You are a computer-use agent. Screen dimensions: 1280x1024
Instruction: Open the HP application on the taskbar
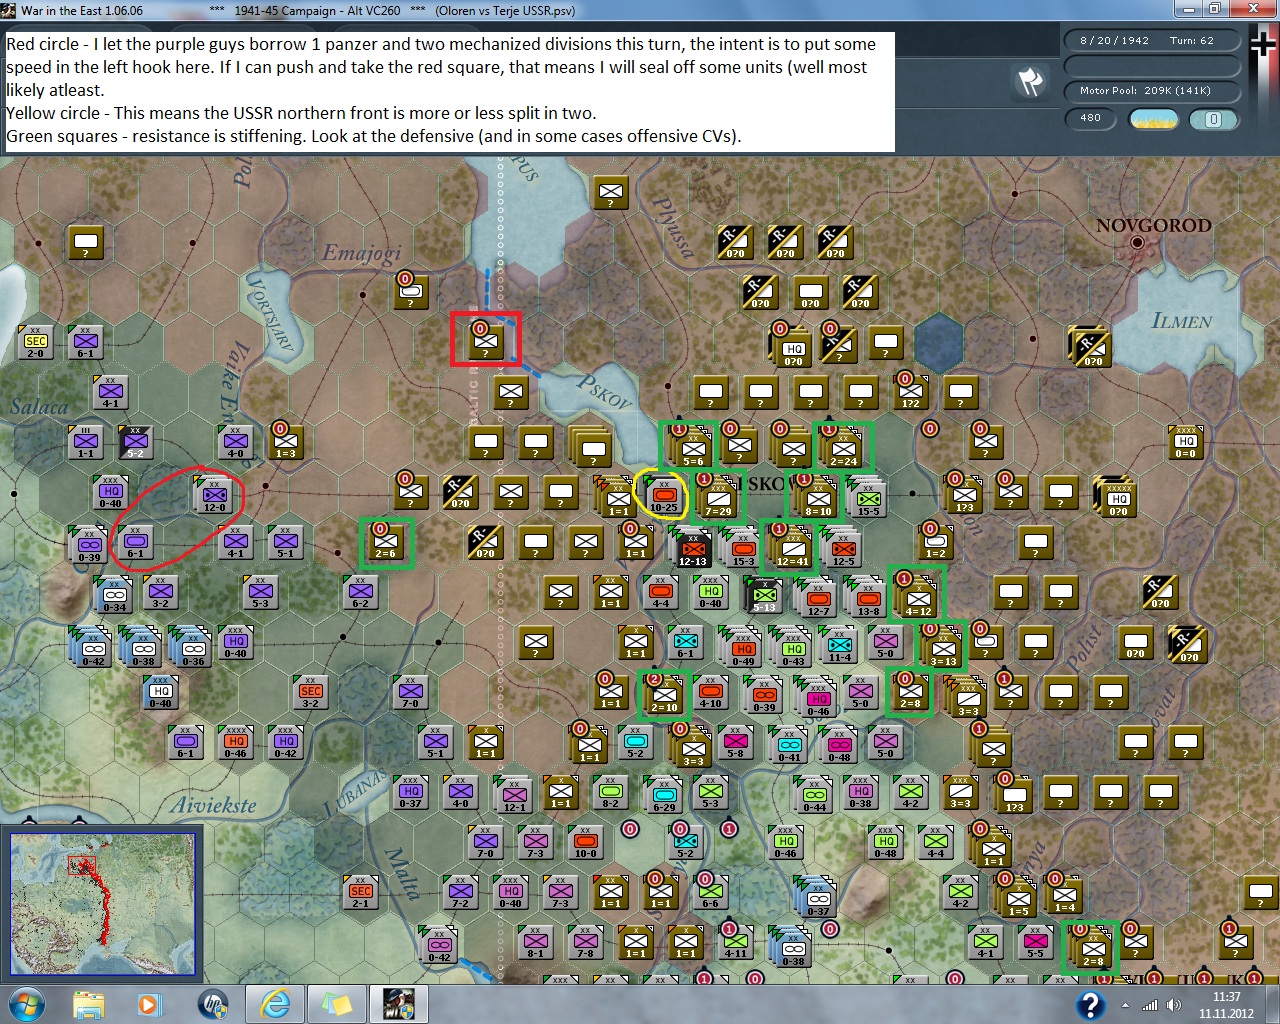[213, 1004]
